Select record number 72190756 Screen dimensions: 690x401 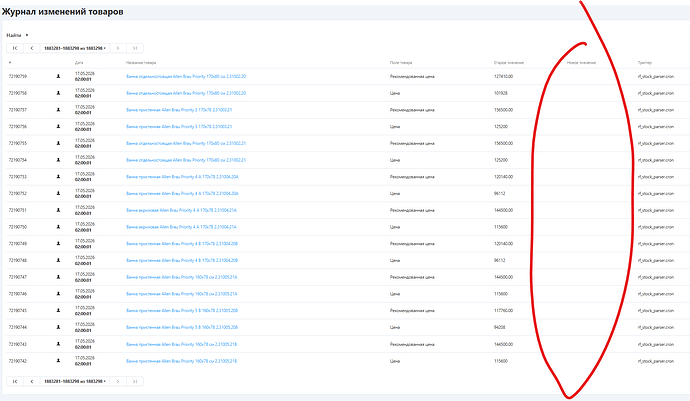click(x=18, y=126)
